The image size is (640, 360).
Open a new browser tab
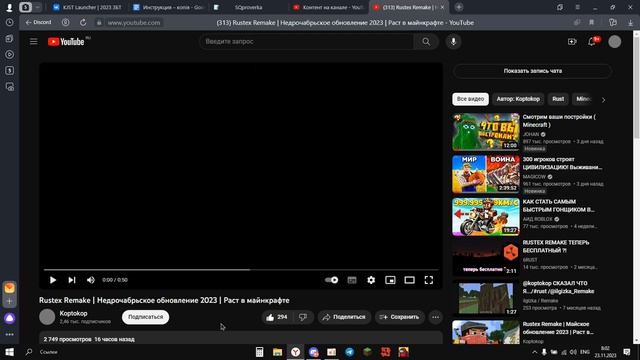pyautogui.click(x=459, y=7)
